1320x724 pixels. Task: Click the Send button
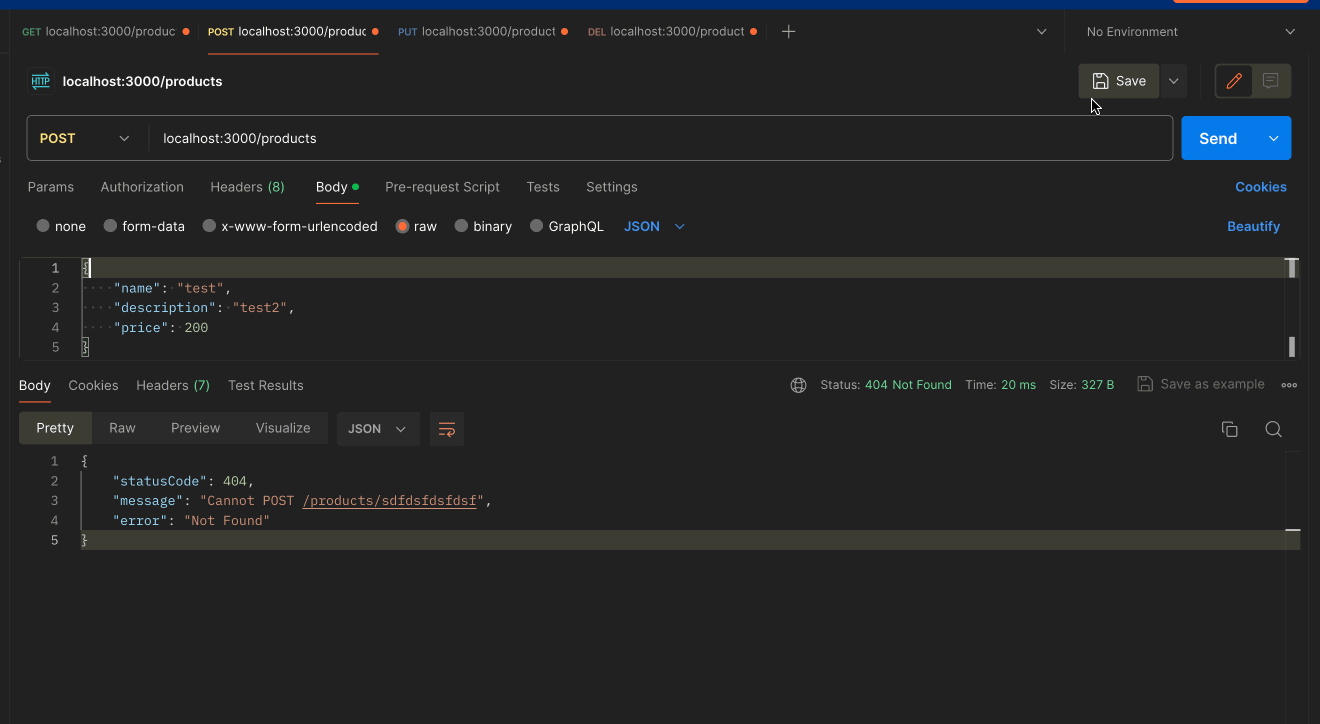(1218, 137)
